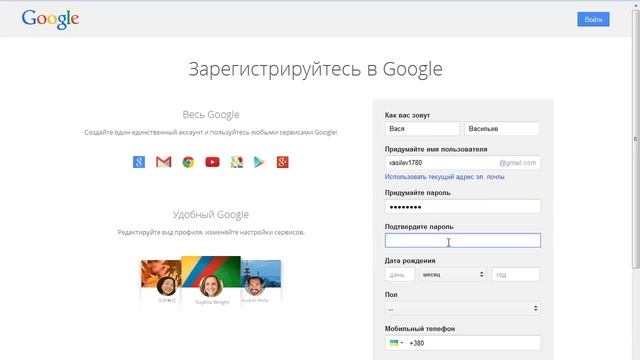Click the blue Google Search service icon
640x360 pixels.
tap(139, 162)
